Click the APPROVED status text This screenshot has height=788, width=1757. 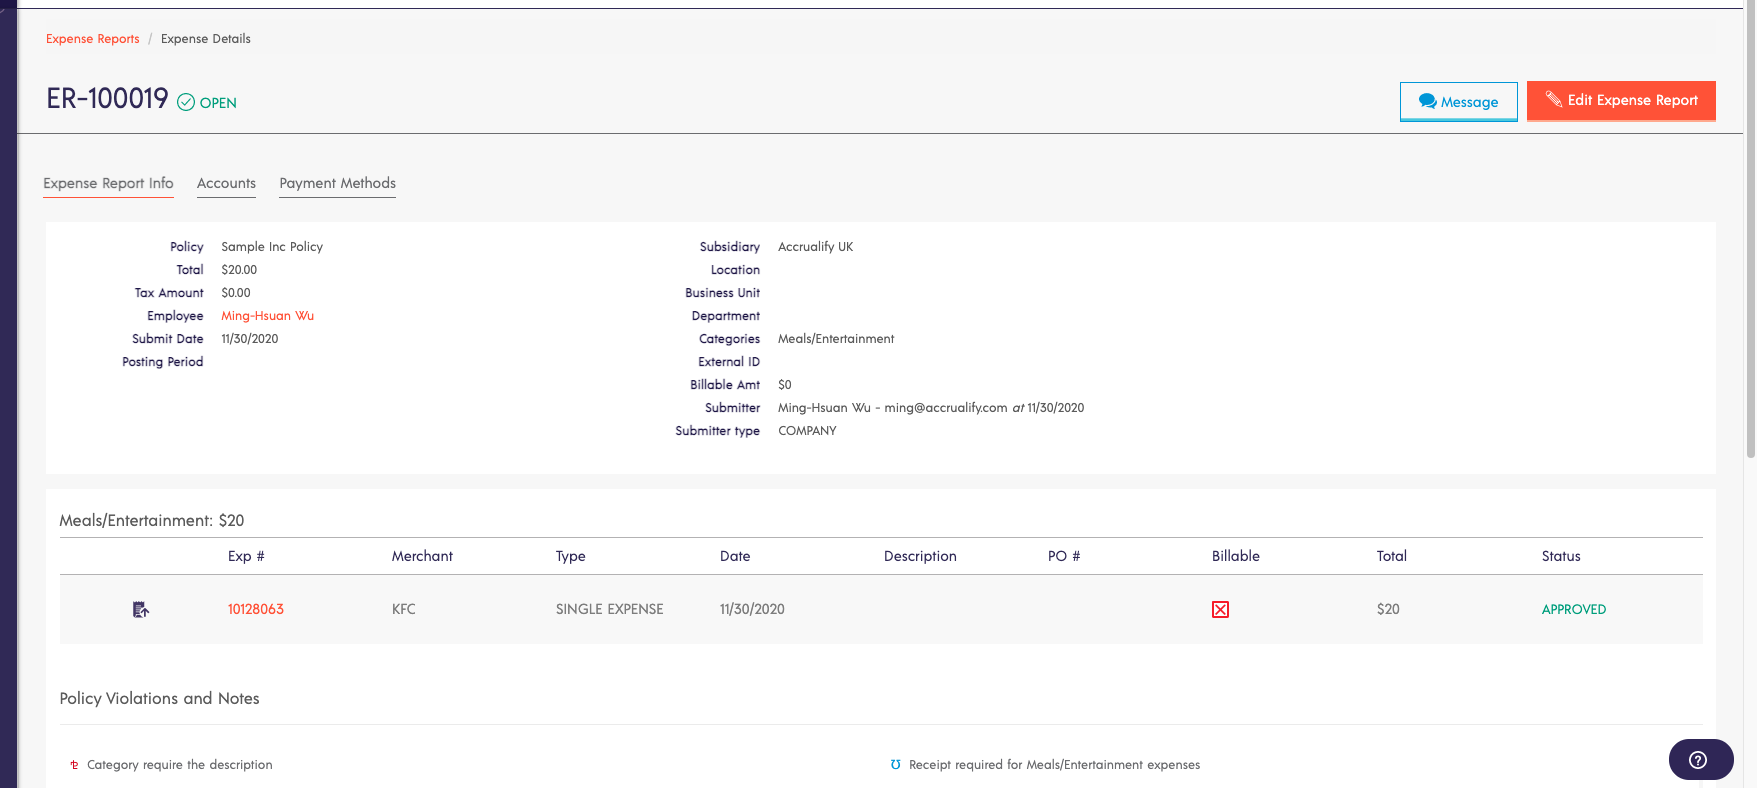point(1573,609)
